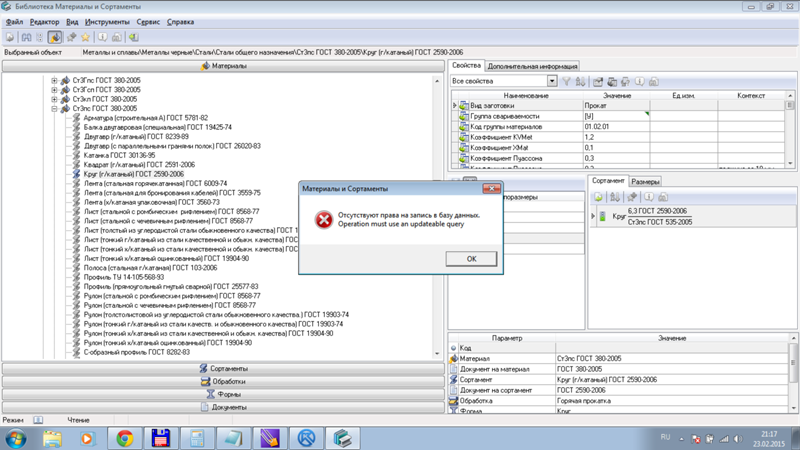800x450 pixels.
Task: Click the Документ на материал parameter row
Action: click(618, 369)
